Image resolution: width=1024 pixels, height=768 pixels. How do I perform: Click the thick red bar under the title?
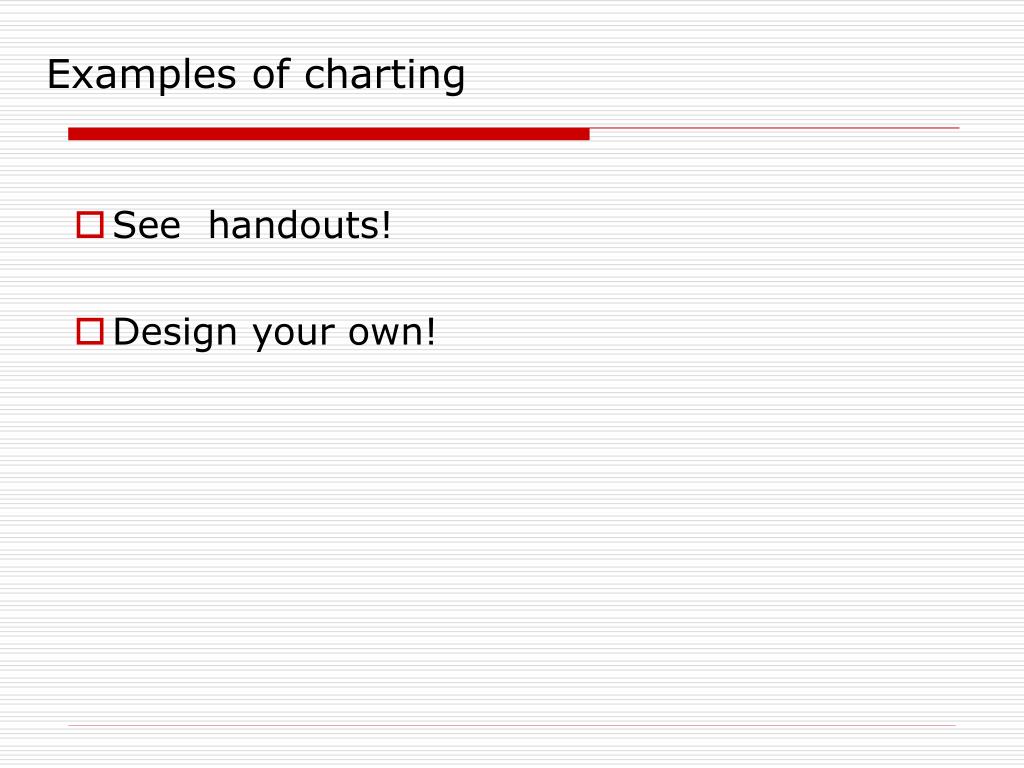tap(328, 134)
